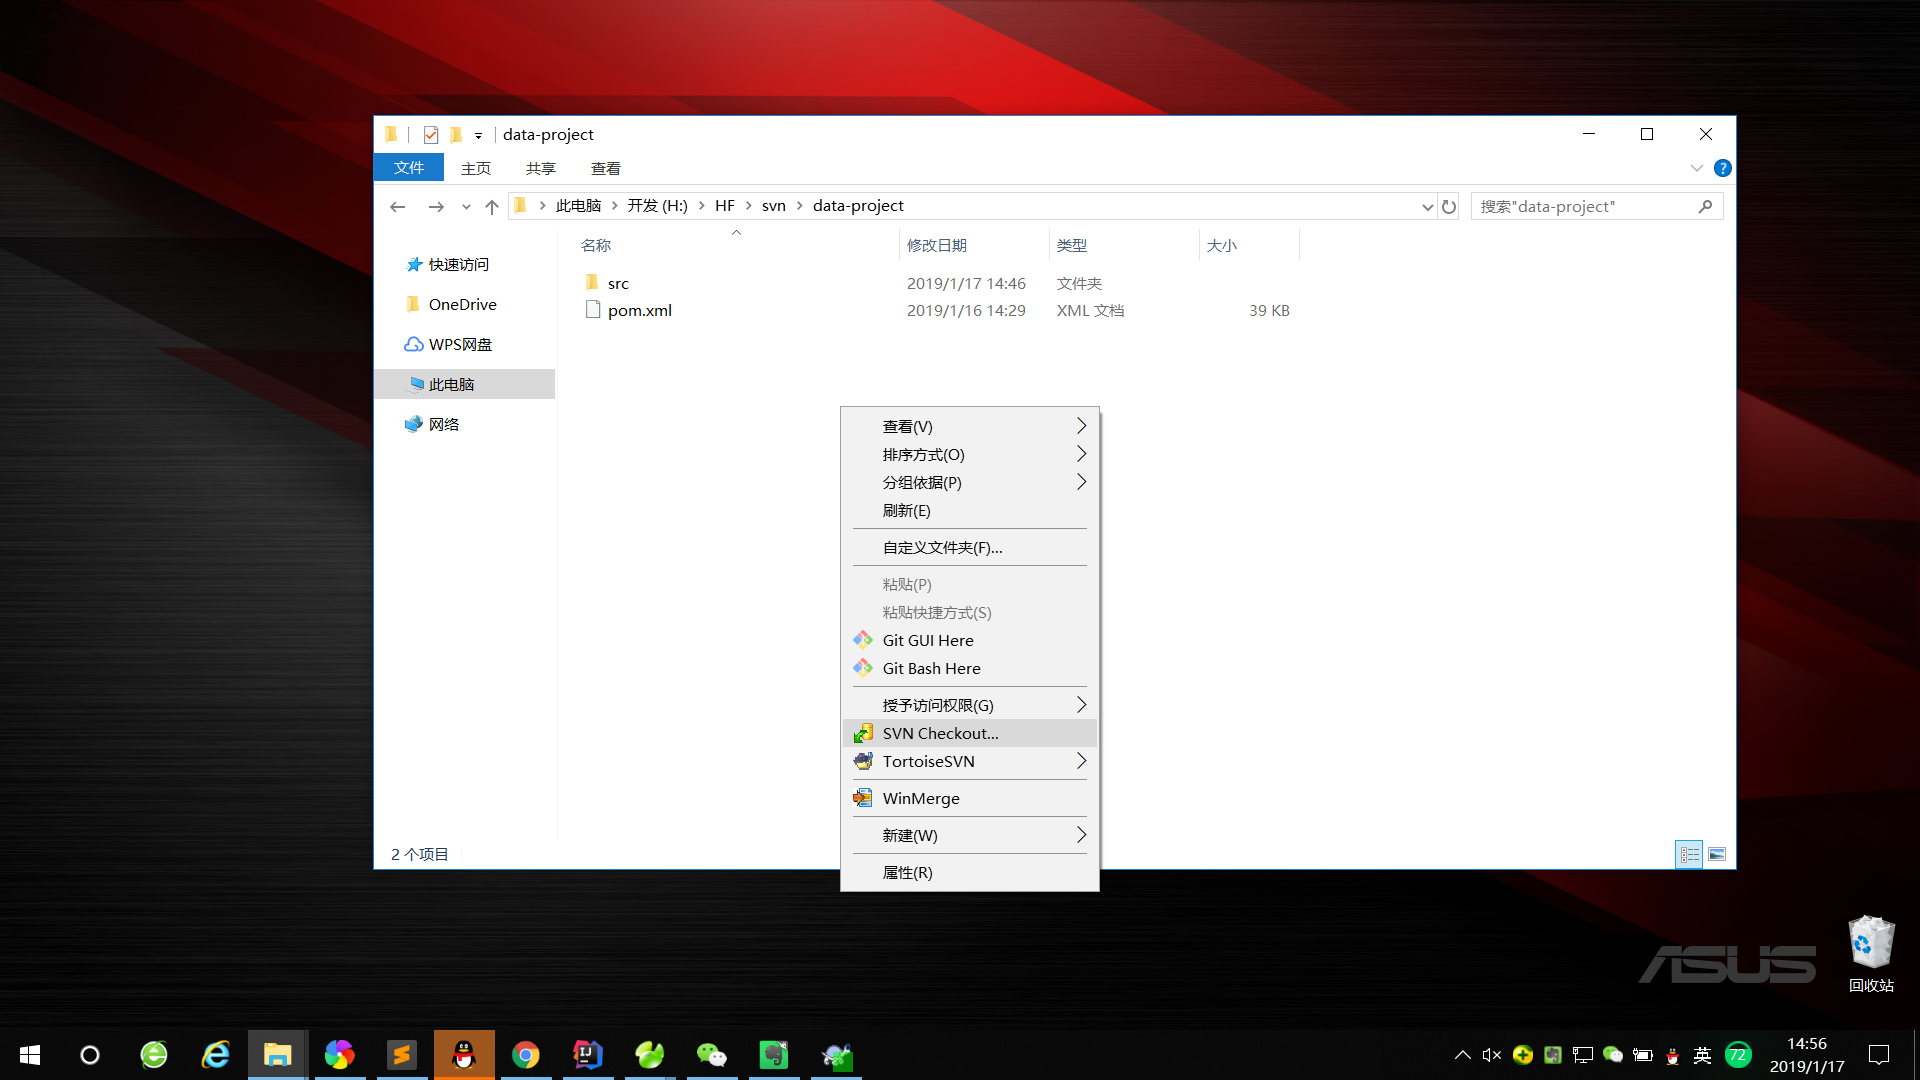Select OneDrive in navigation pane
1920x1080 pixels.
pyautogui.click(x=462, y=304)
